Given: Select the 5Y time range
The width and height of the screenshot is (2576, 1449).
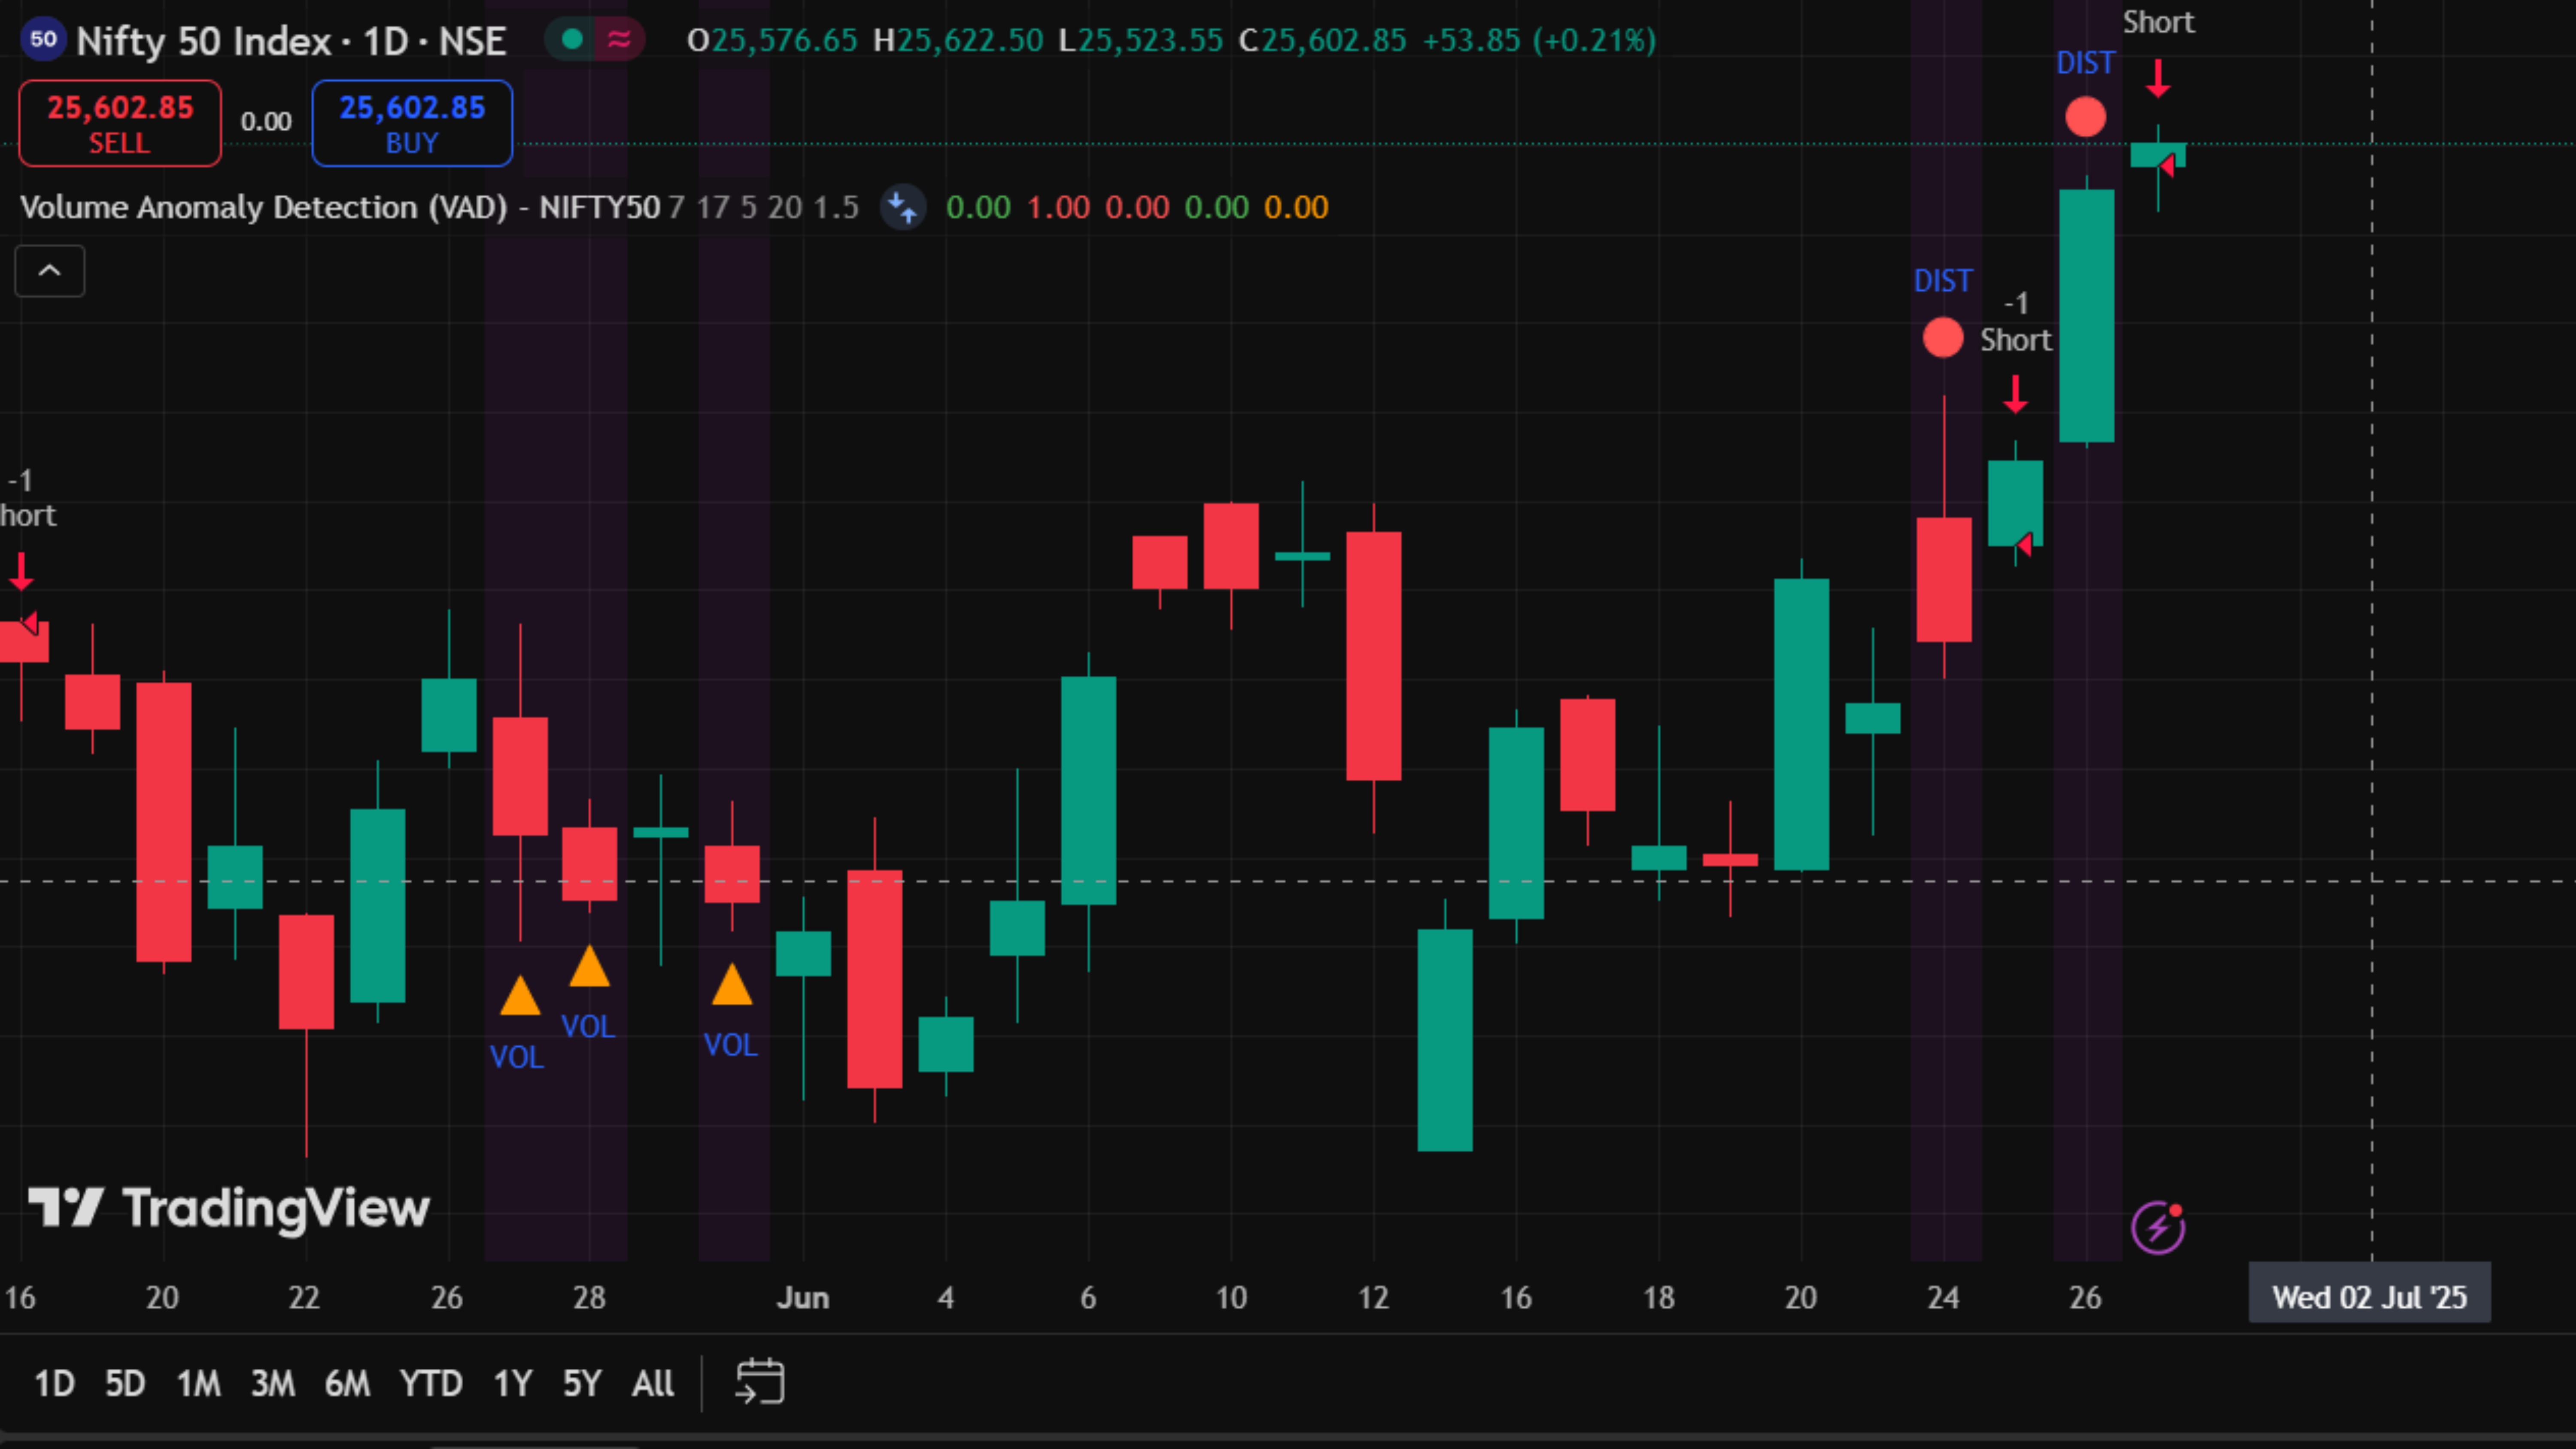Looking at the screenshot, I should pyautogui.click(x=582, y=1384).
